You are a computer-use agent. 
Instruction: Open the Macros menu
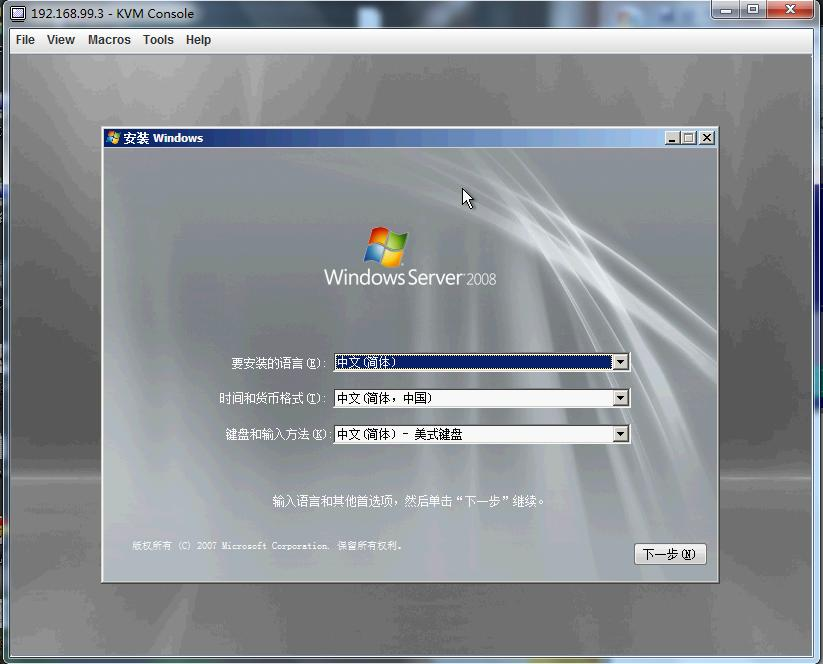(x=109, y=40)
